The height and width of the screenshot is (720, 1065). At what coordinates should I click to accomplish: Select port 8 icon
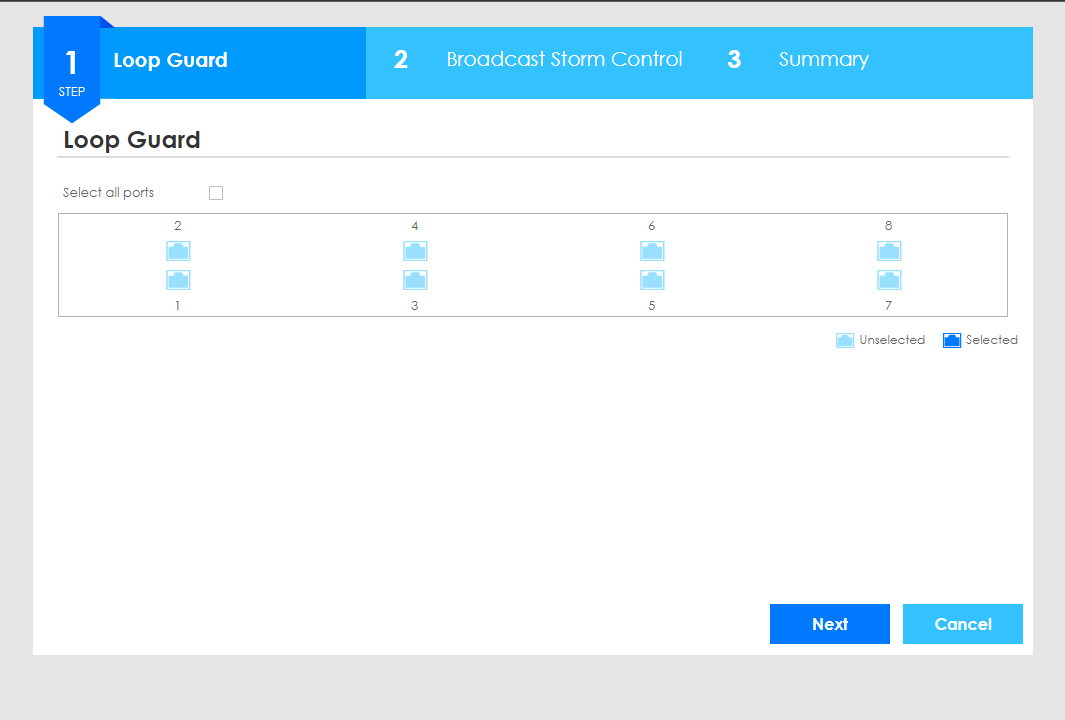pos(889,251)
